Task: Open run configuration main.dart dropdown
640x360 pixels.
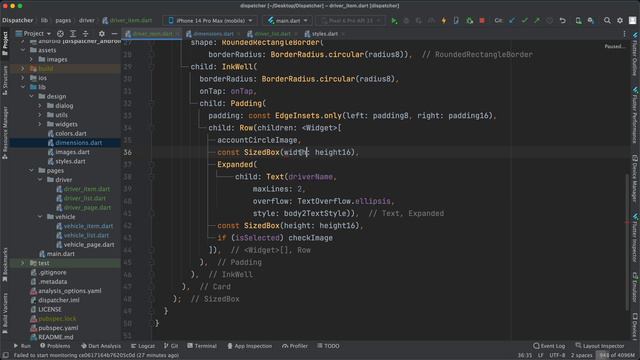Action: coord(287,20)
